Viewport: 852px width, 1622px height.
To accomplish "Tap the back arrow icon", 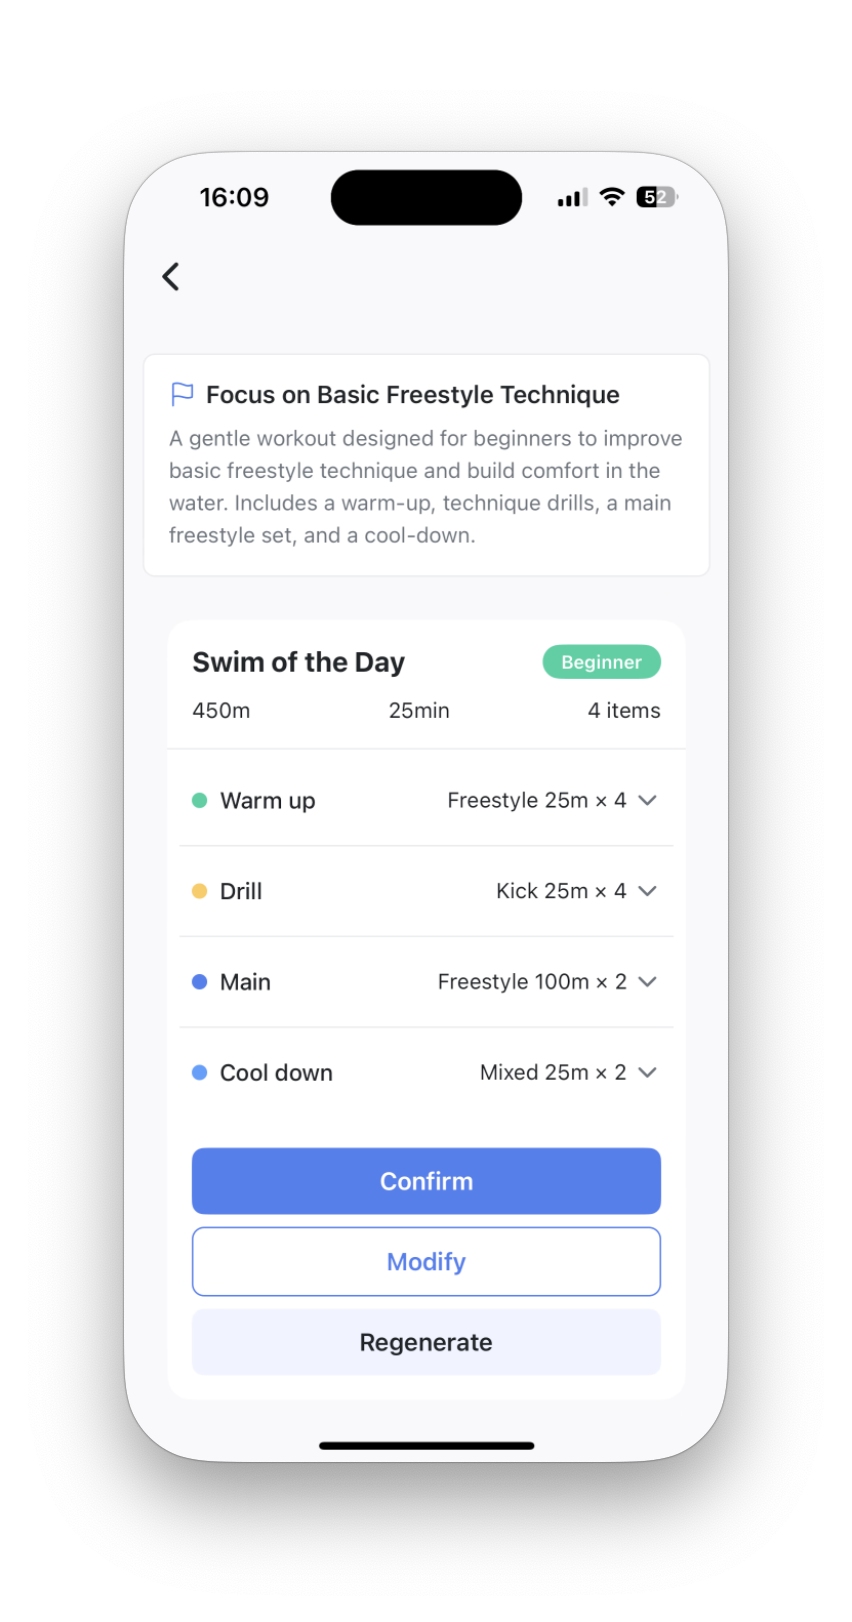I will [x=171, y=277].
